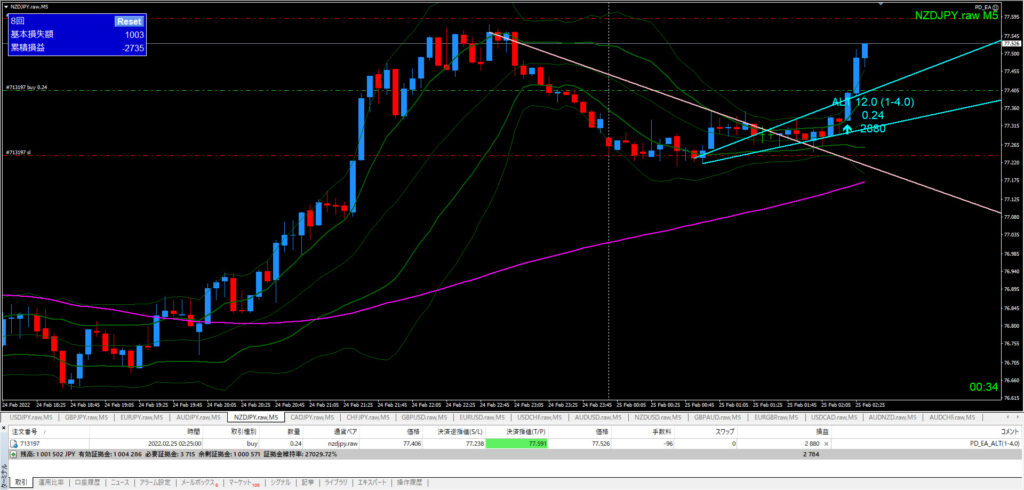Open the アラーム設定 terminal tab
The image size is (1024, 490).
[155, 483]
